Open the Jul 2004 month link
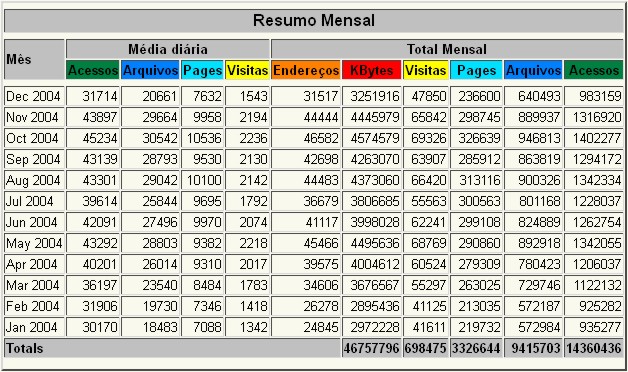 coord(30,201)
